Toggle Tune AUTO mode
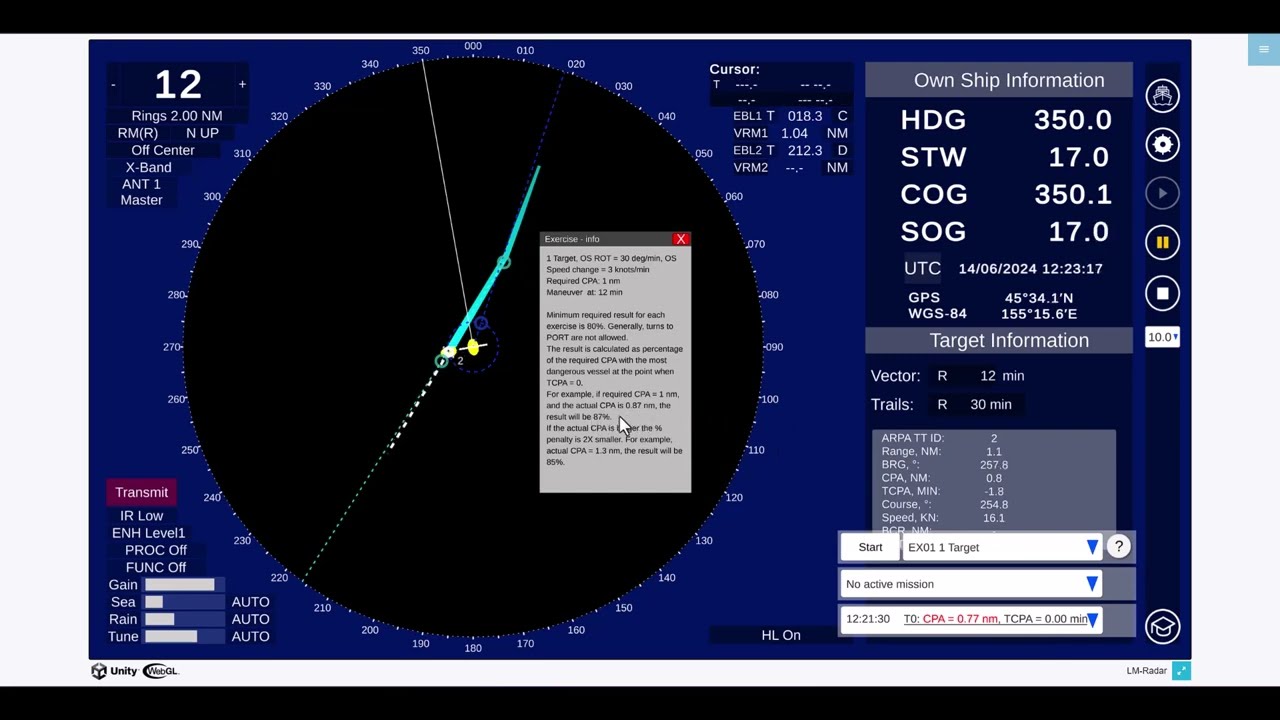Image resolution: width=1280 pixels, height=720 pixels. point(250,636)
